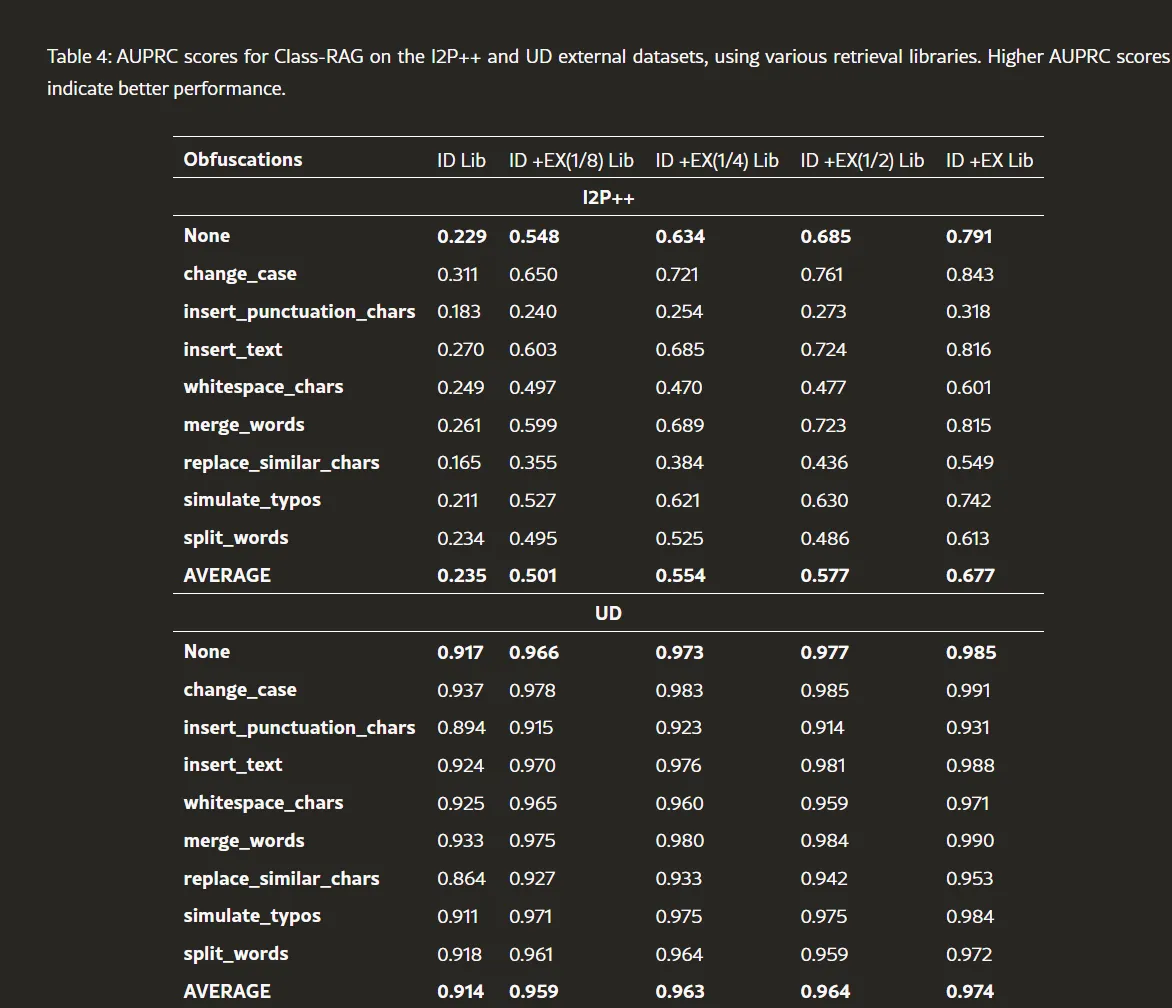The height and width of the screenshot is (1008, 1172).
Task: Select the ID Lib column header
Action: click(461, 161)
